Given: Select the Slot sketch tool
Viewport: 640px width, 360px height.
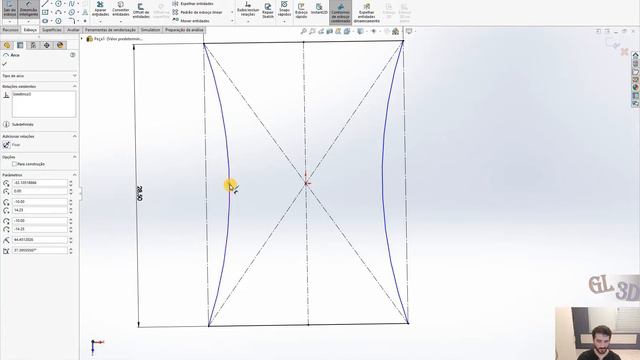Looking at the screenshot, I should 45,21.
